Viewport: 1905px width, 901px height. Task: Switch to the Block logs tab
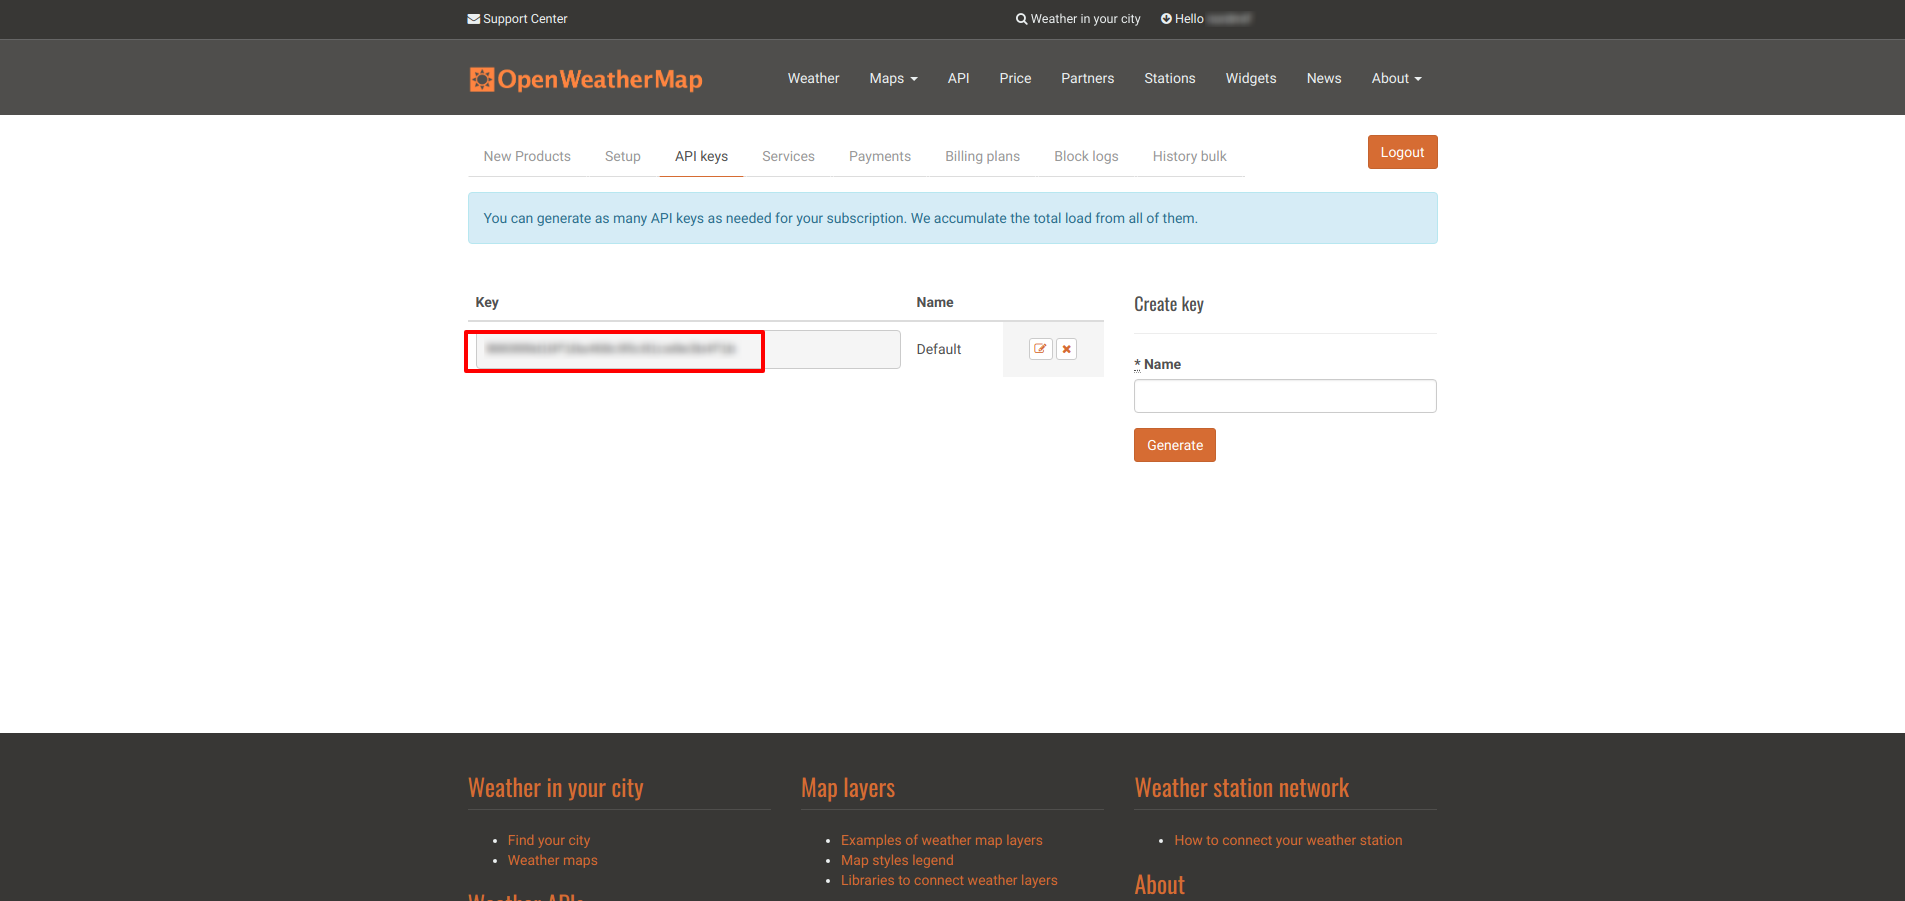(x=1086, y=156)
